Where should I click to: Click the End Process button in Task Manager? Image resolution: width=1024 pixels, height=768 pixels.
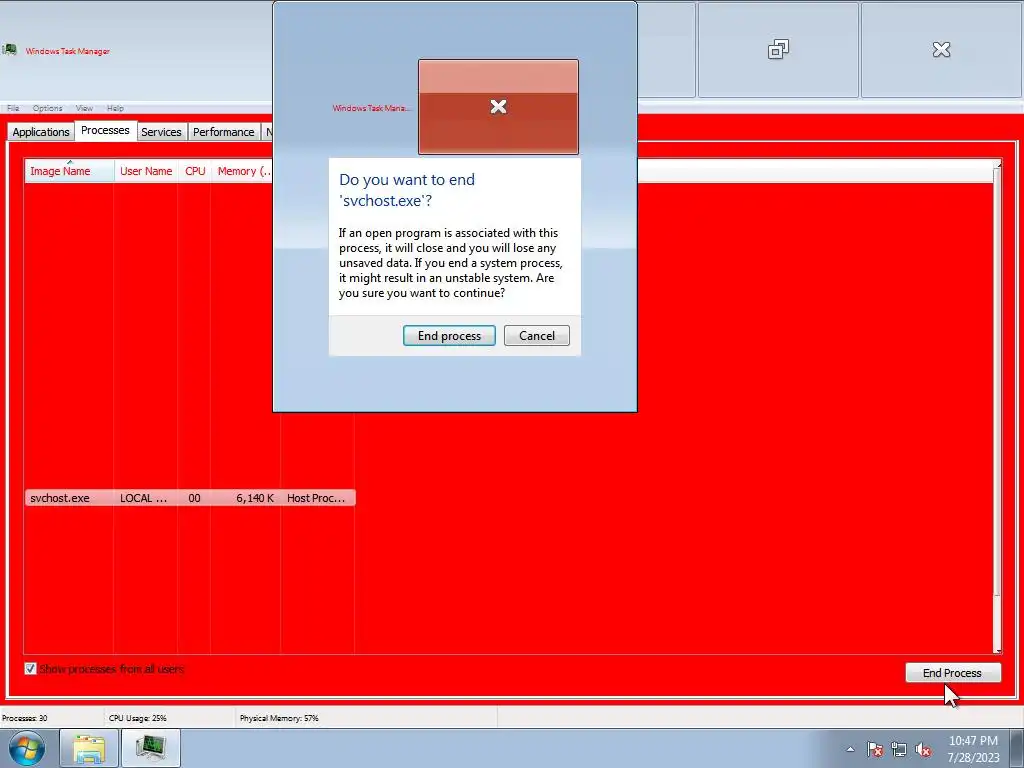952,673
